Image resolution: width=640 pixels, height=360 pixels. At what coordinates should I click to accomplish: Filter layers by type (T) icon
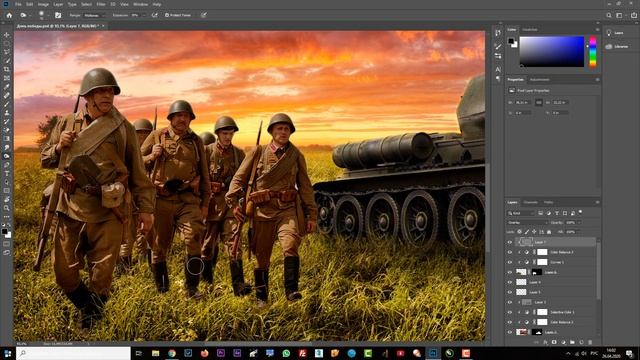click(x=557, y=213)
